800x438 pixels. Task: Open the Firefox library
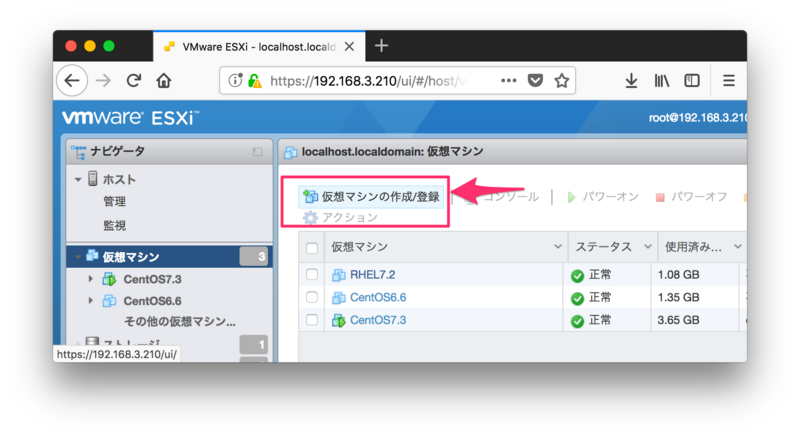pyautogui.click(x=661, y=81)
